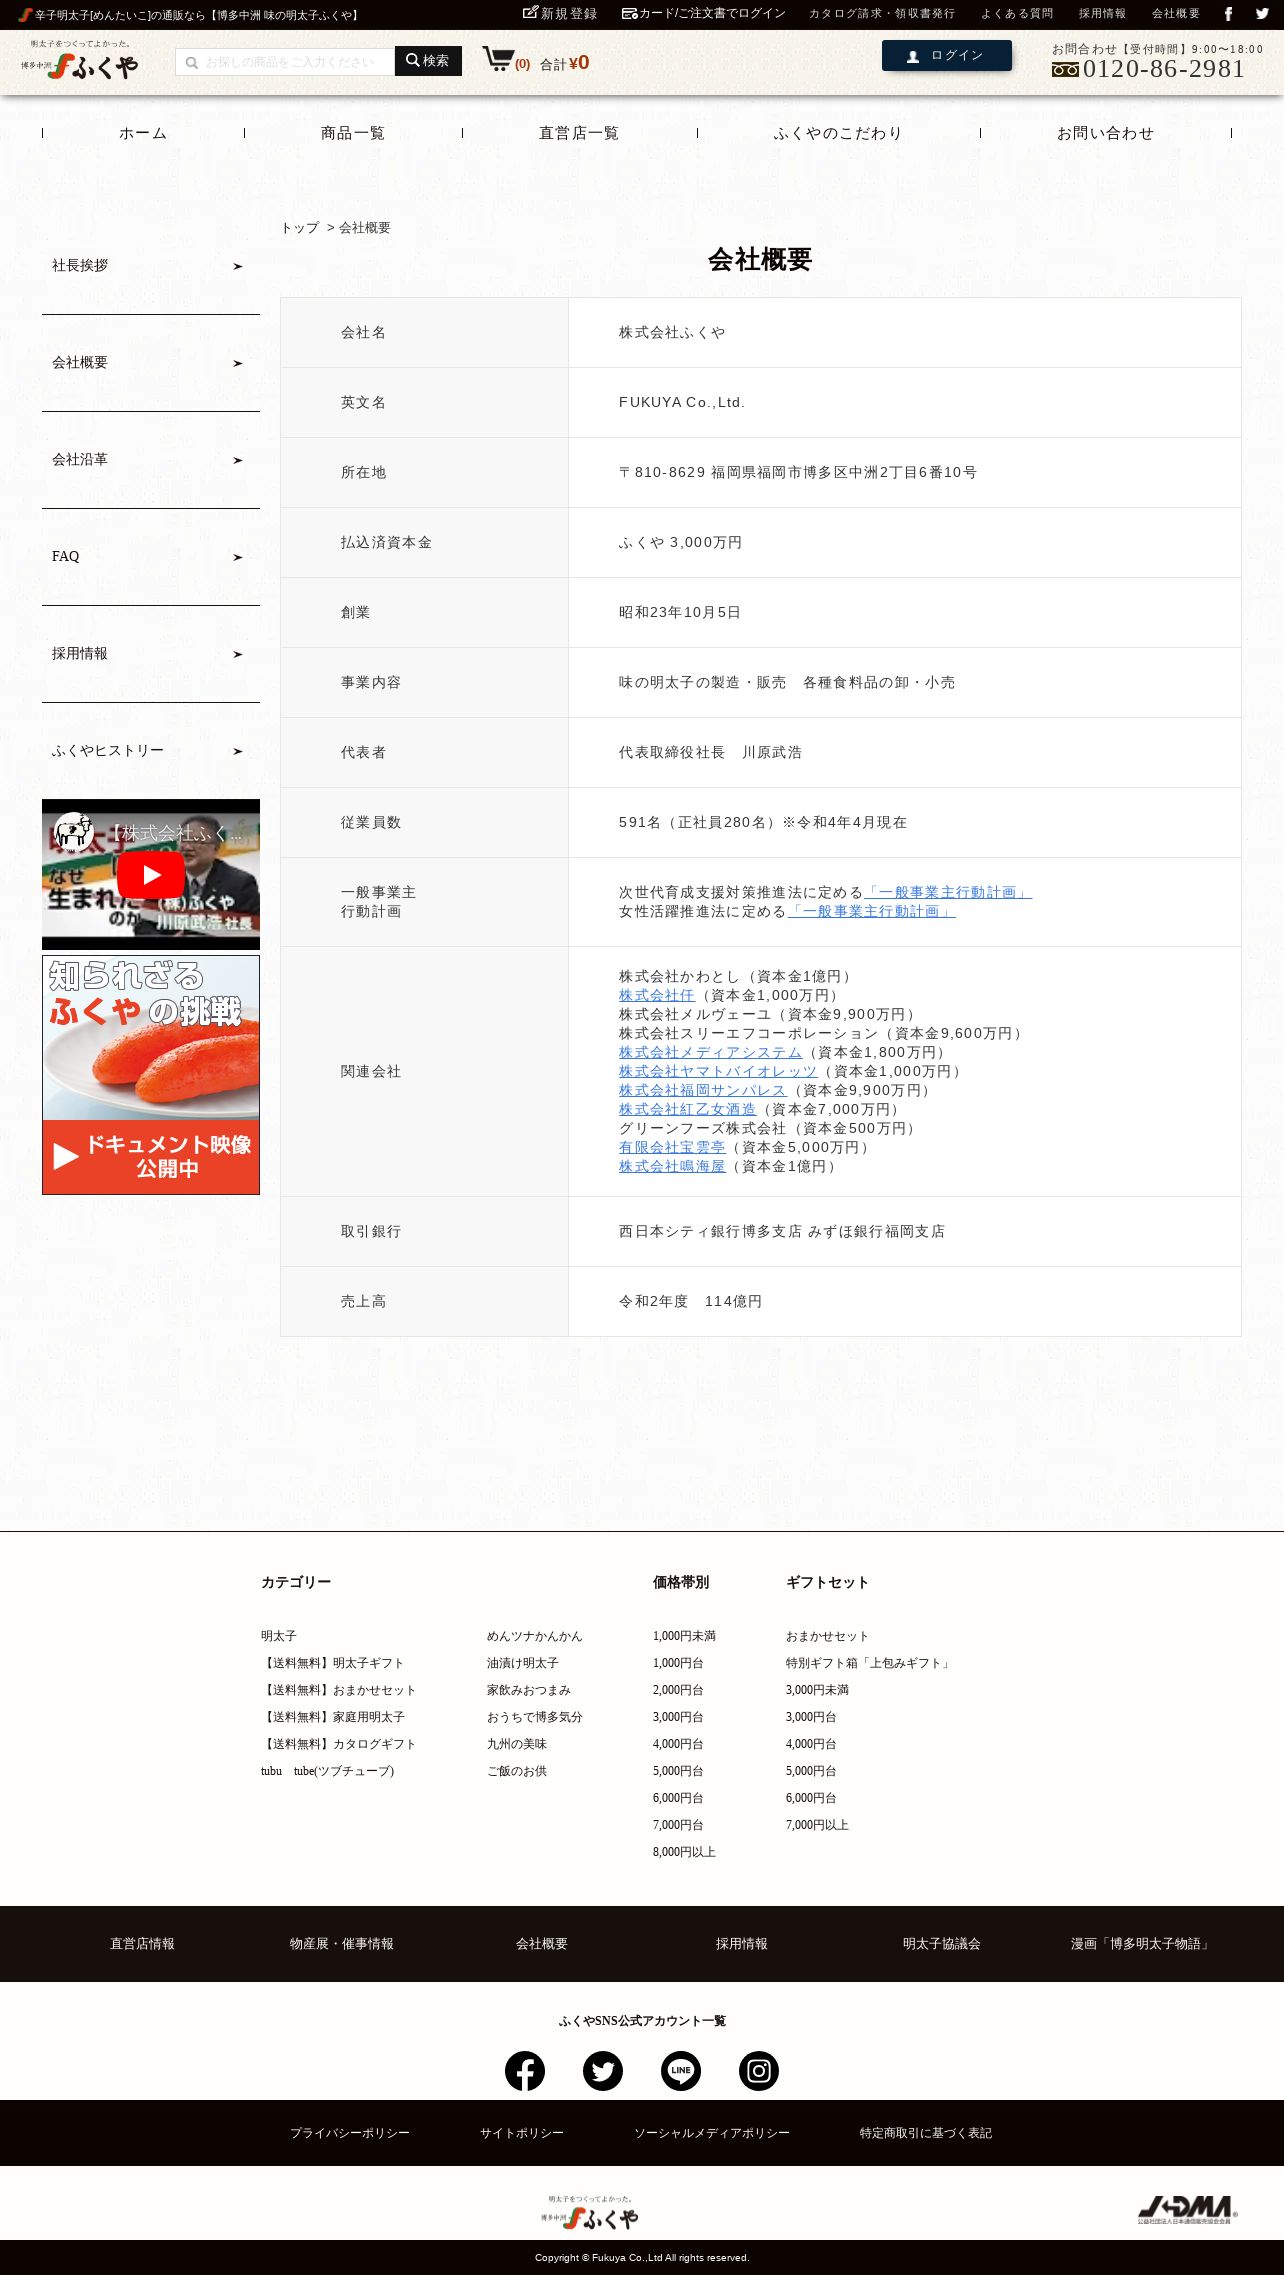This screenshot has height=2275, width=1284.
Task: Open カタログ請求・領収書発行 in top bar
Action: 882,14
